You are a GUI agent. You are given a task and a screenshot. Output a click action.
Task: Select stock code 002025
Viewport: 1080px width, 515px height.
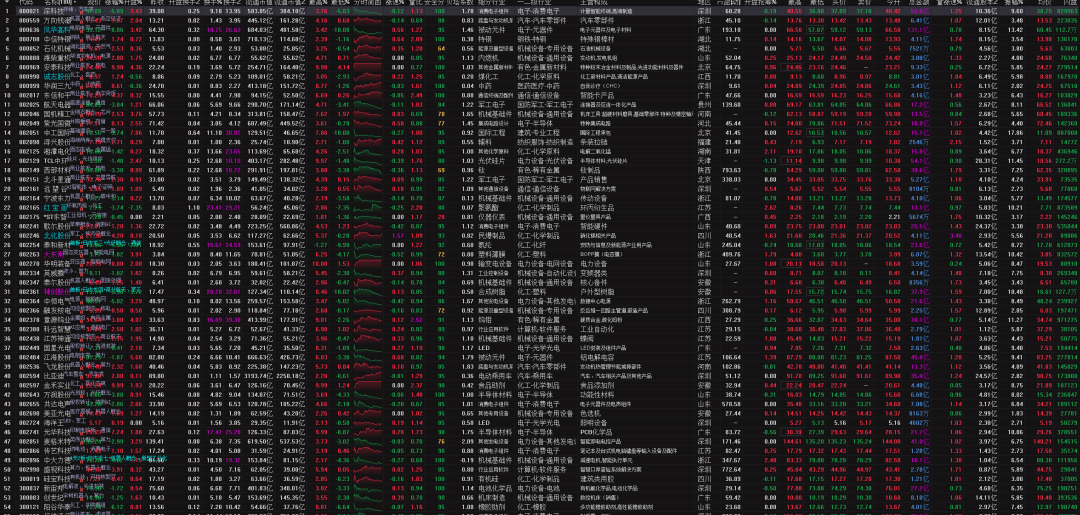29,103
